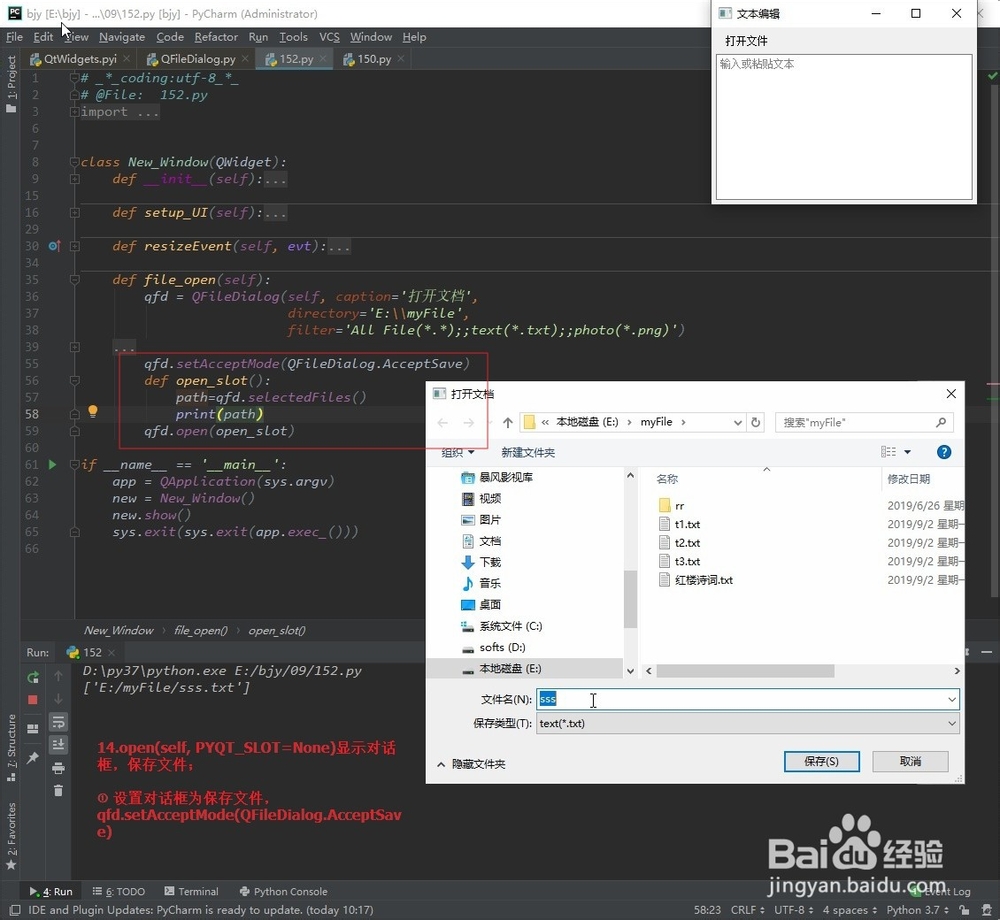Open the file name combo box dropdown arrow
Viewport: 1000px width, 920px height.
pos(952,699)
